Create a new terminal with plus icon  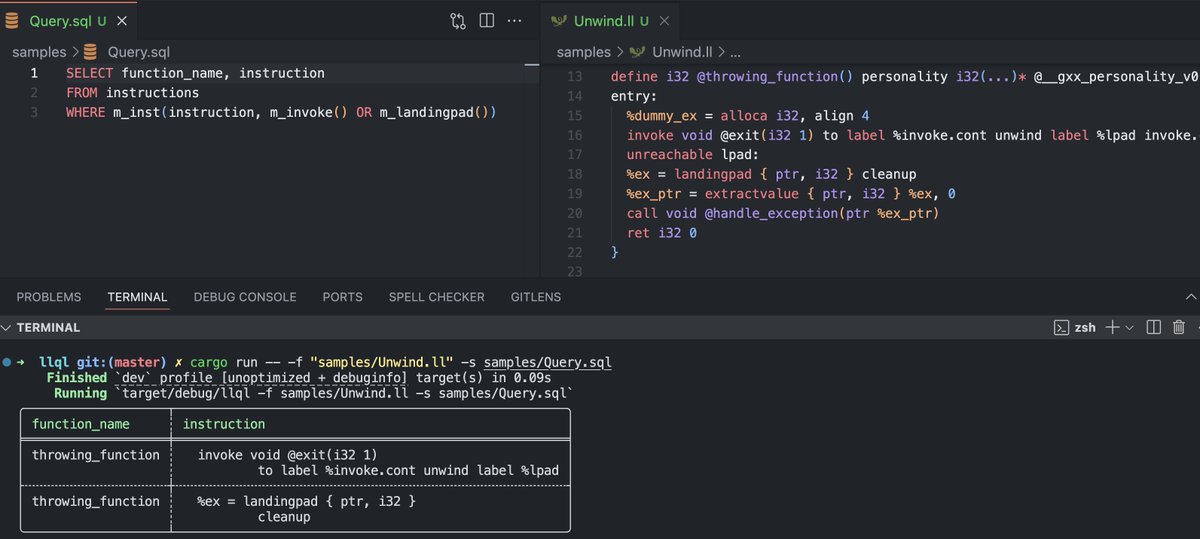[1111, 327]
